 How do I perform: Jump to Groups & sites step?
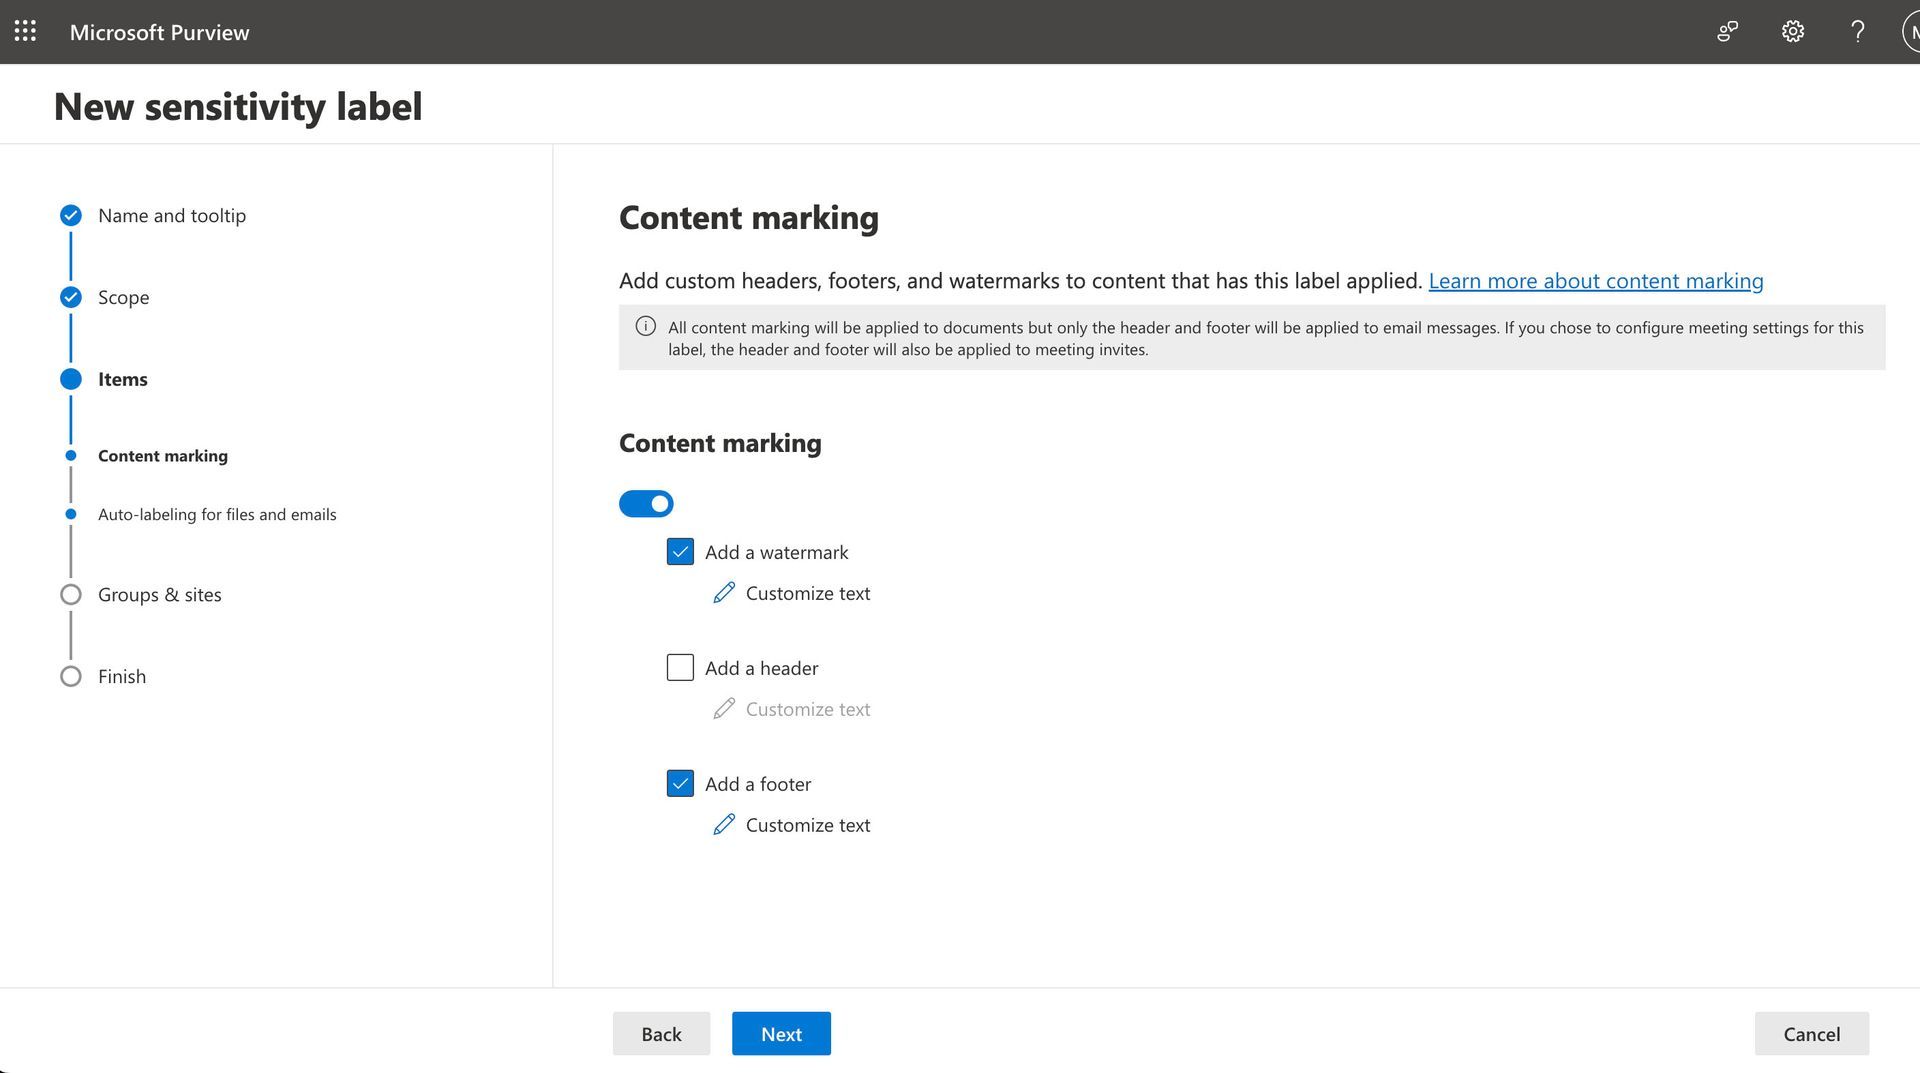coord(160,594)
